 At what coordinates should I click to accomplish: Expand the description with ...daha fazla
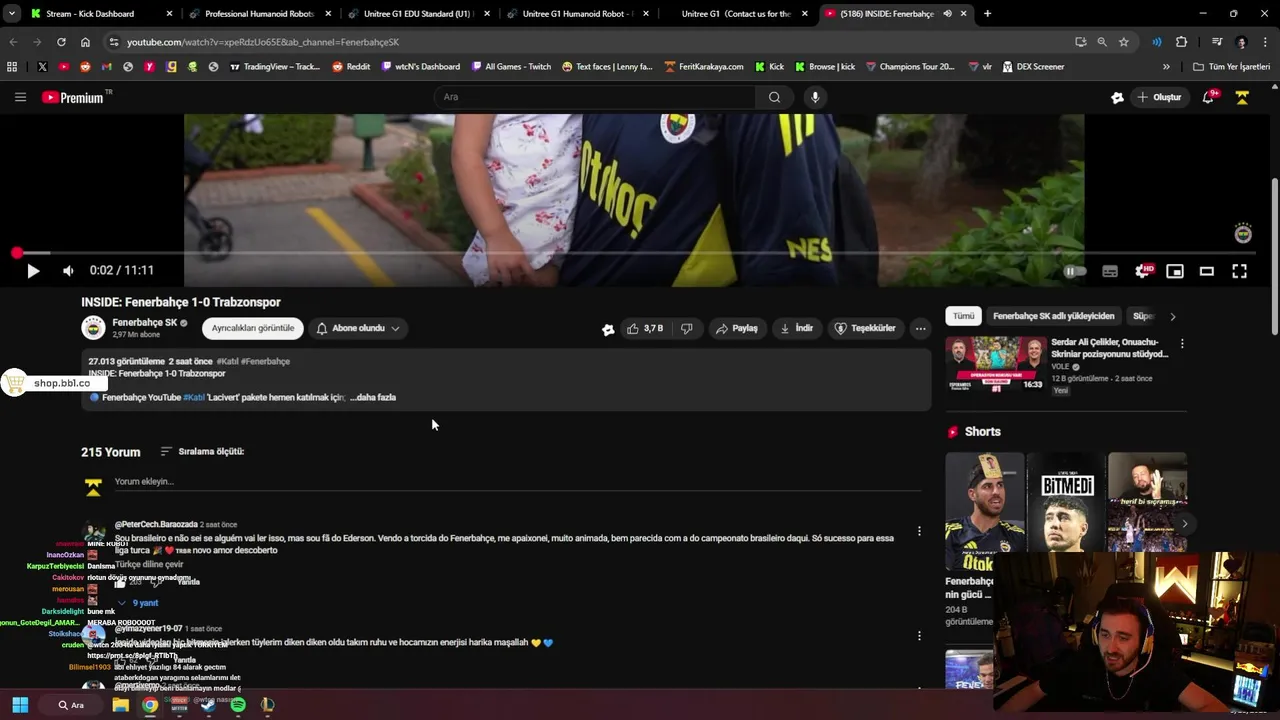click(373, 398)
